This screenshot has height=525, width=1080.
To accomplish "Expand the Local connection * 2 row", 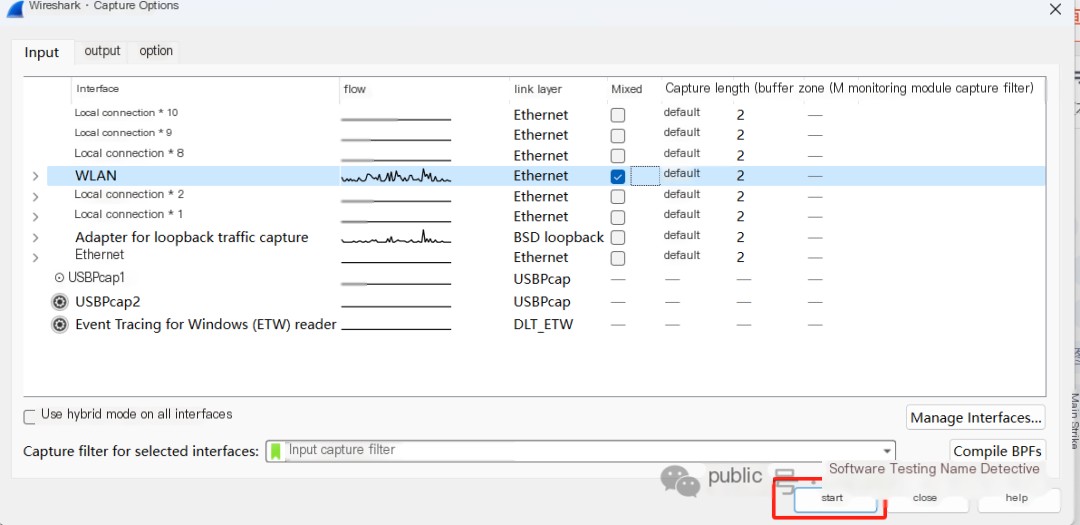I will (35, 197).
